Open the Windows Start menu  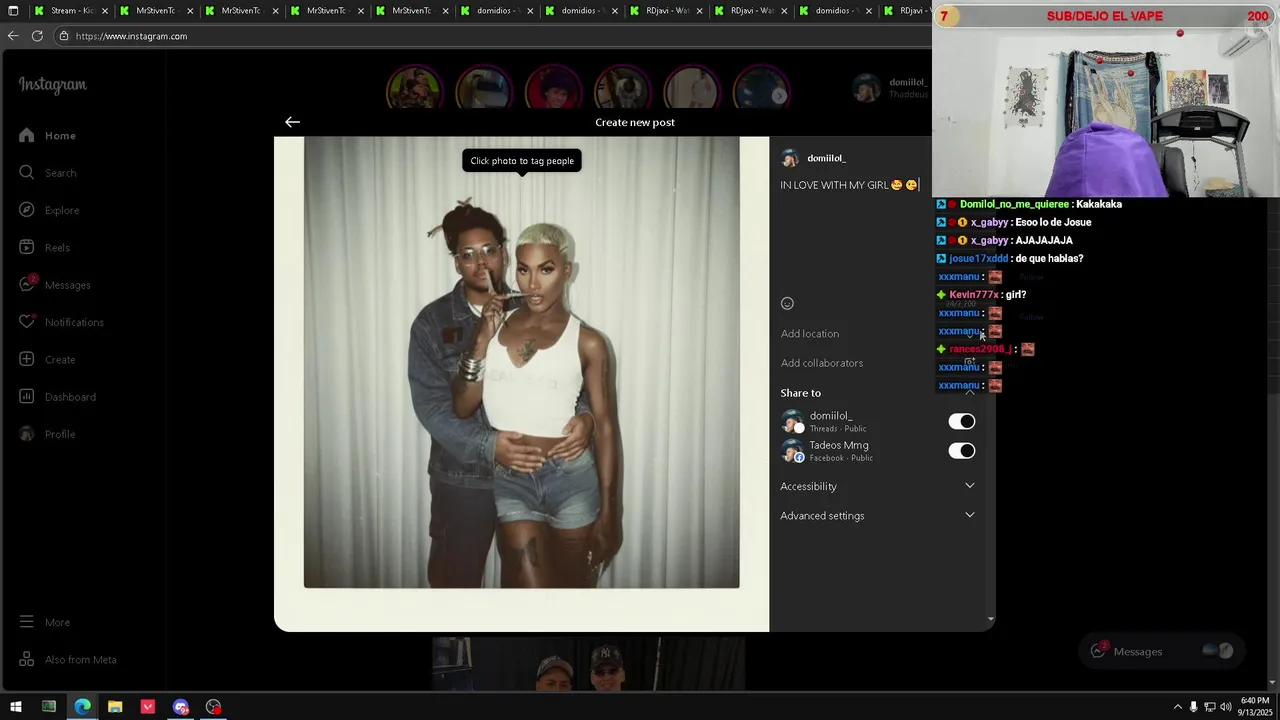[x=15, y=707]
